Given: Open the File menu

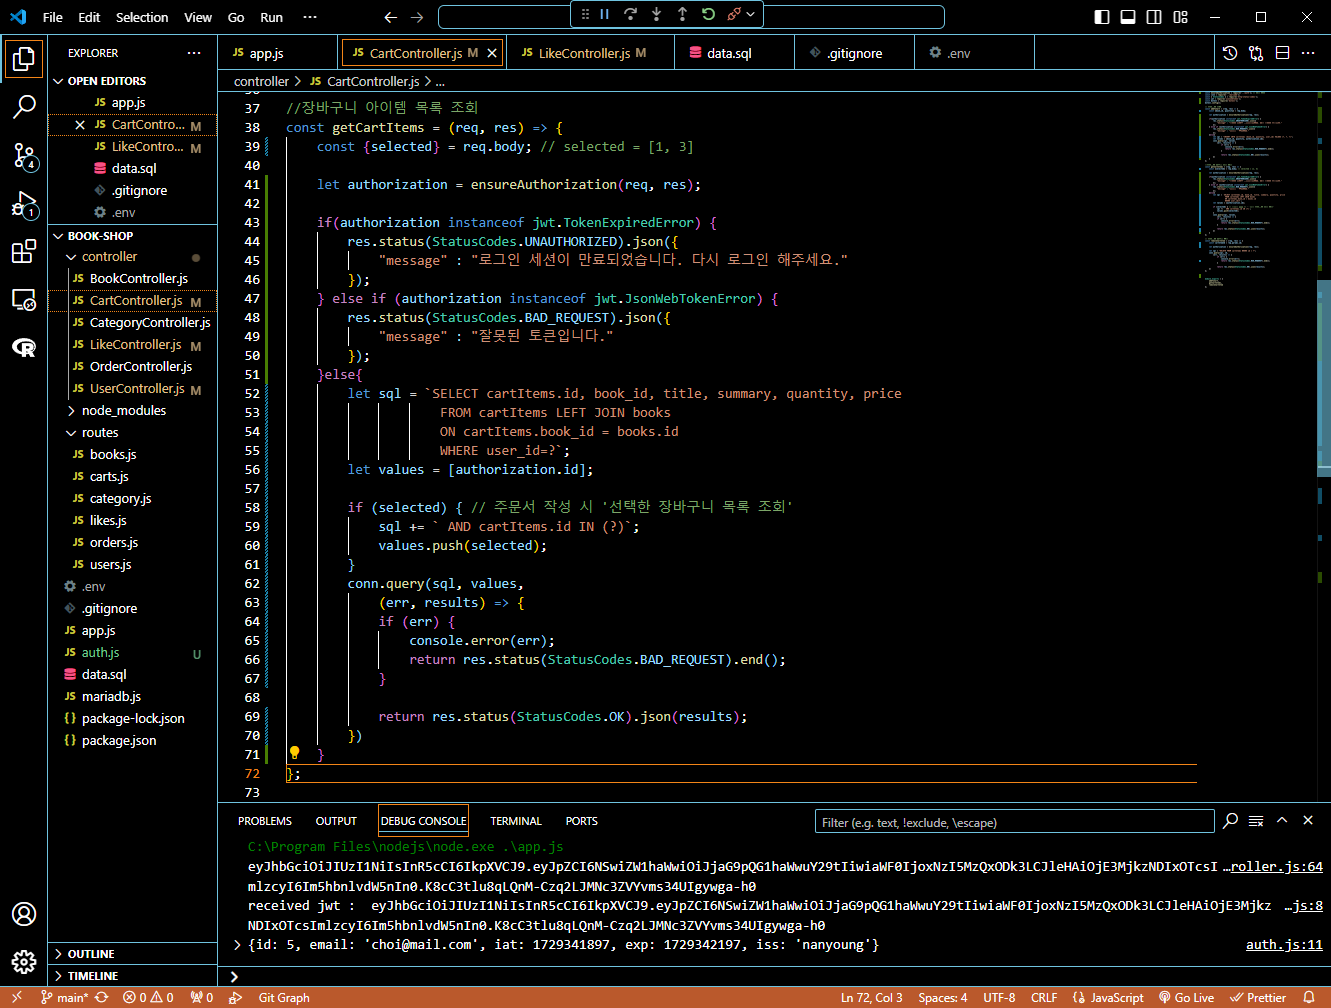Looking at the screenshot, I should pos(53,17).
